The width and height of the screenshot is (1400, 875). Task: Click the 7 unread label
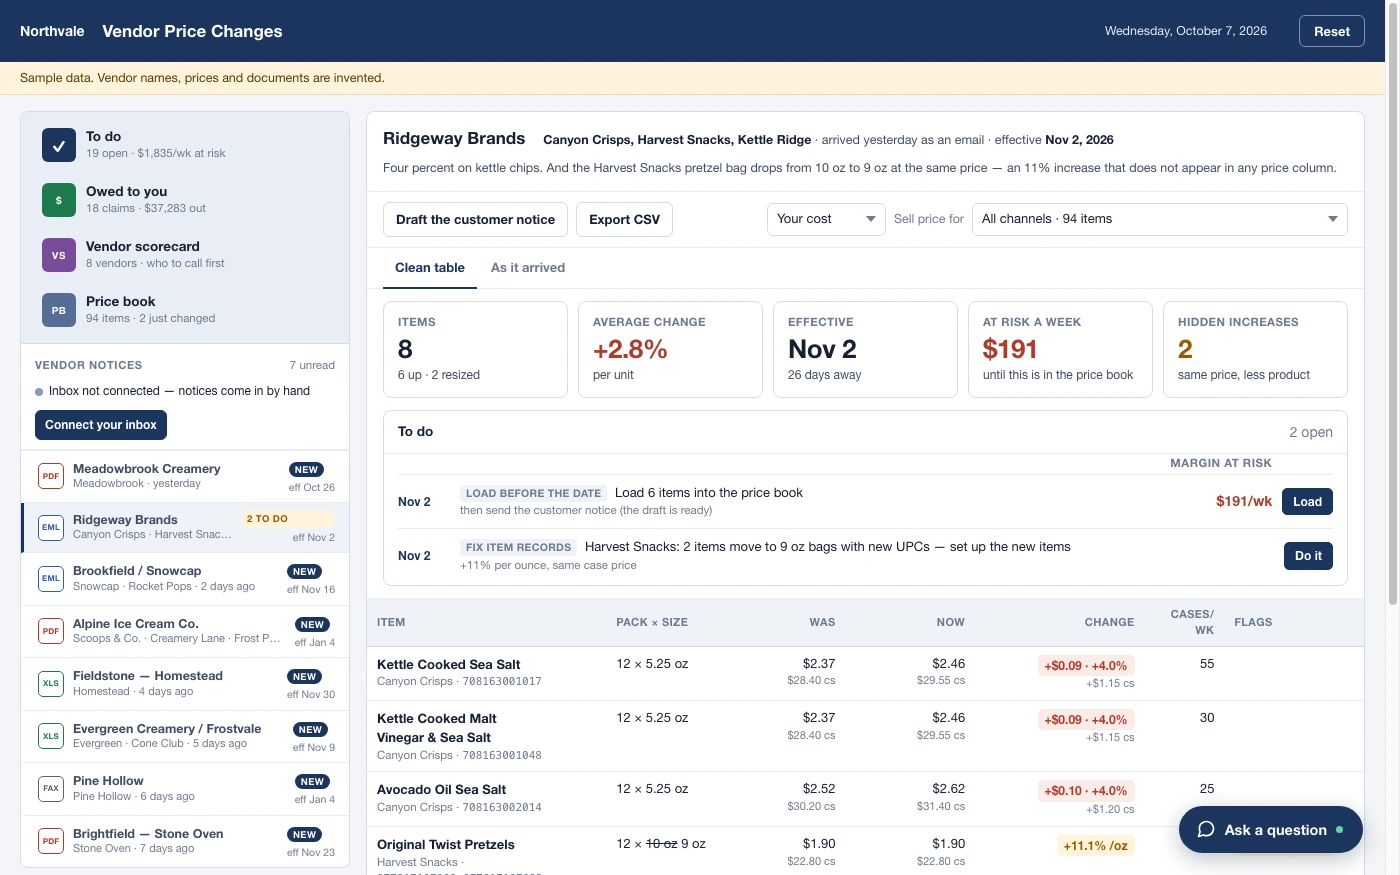click(312, 365)
